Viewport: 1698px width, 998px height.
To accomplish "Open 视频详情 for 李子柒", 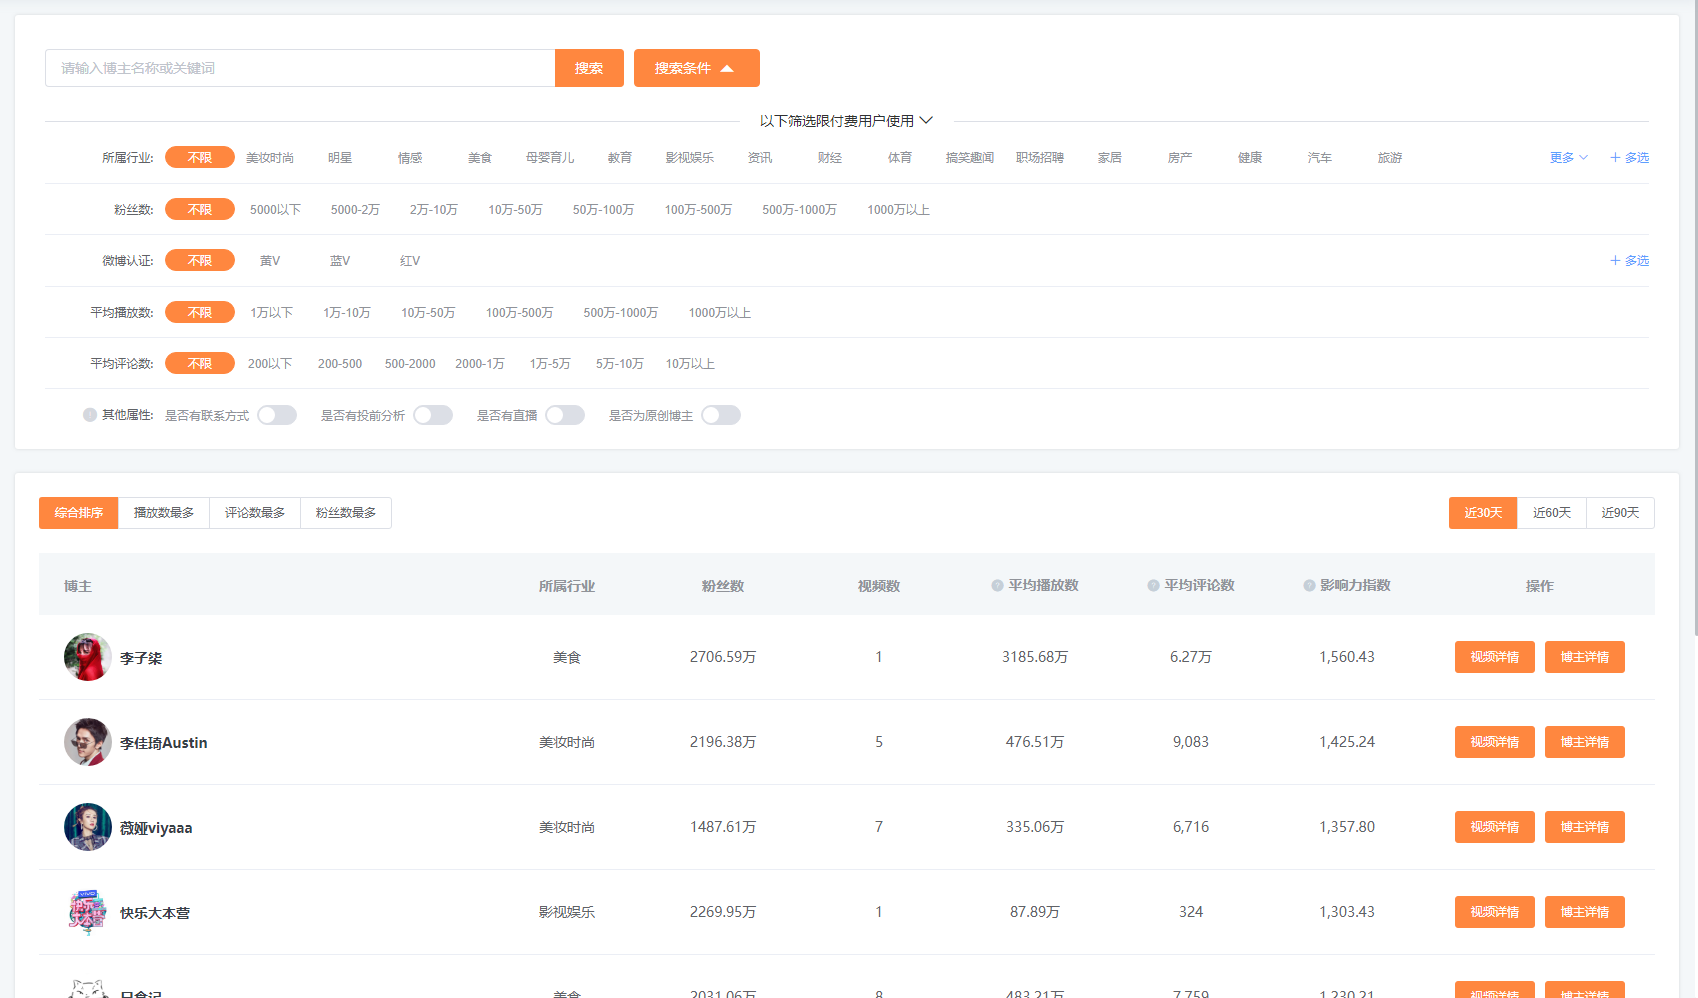I will (x=1495, y=657).
